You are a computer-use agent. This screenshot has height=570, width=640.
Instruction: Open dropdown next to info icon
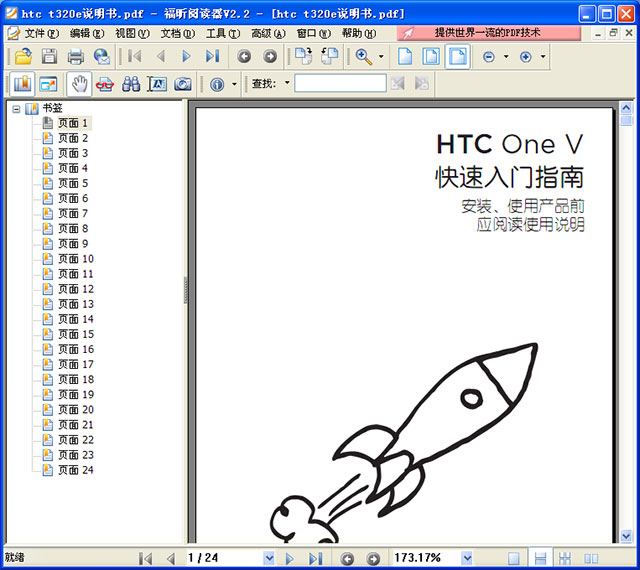[234, 85]
